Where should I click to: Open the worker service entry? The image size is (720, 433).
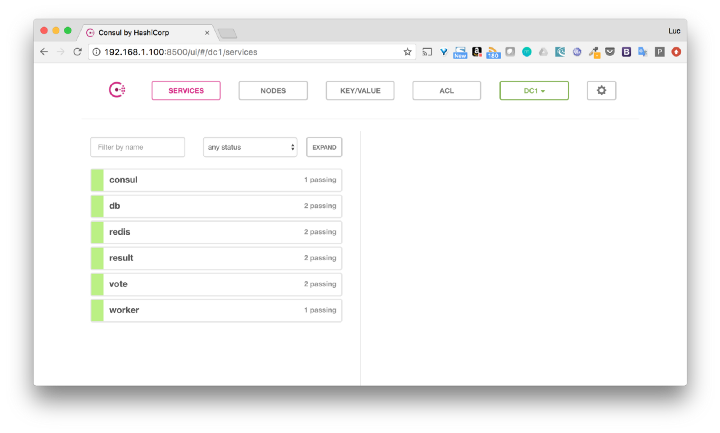(x=216, y=310)
